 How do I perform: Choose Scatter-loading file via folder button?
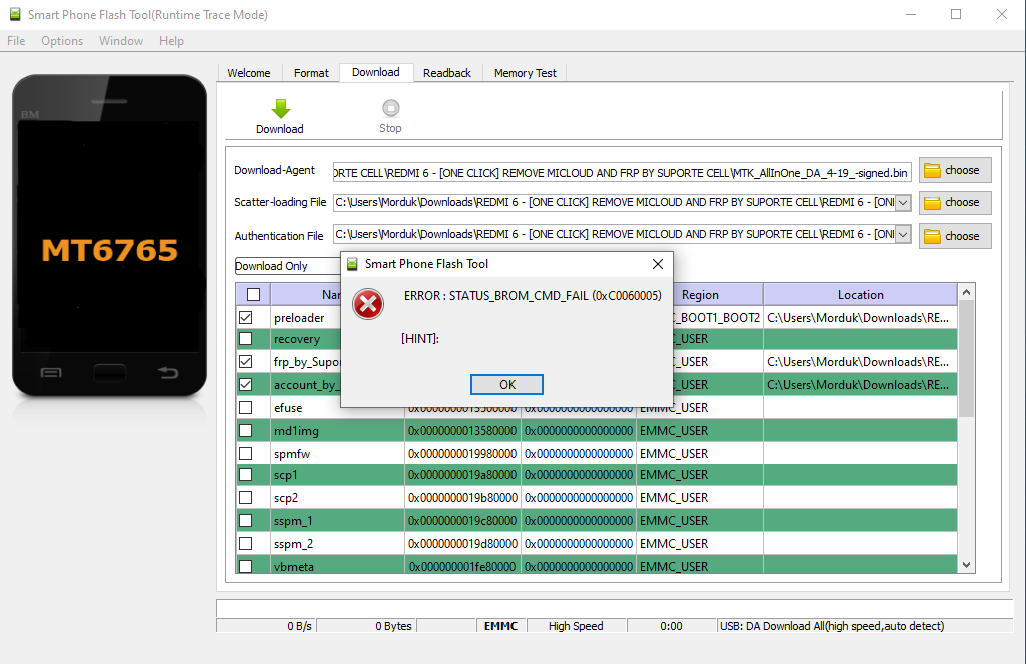(x=955, y=203)
